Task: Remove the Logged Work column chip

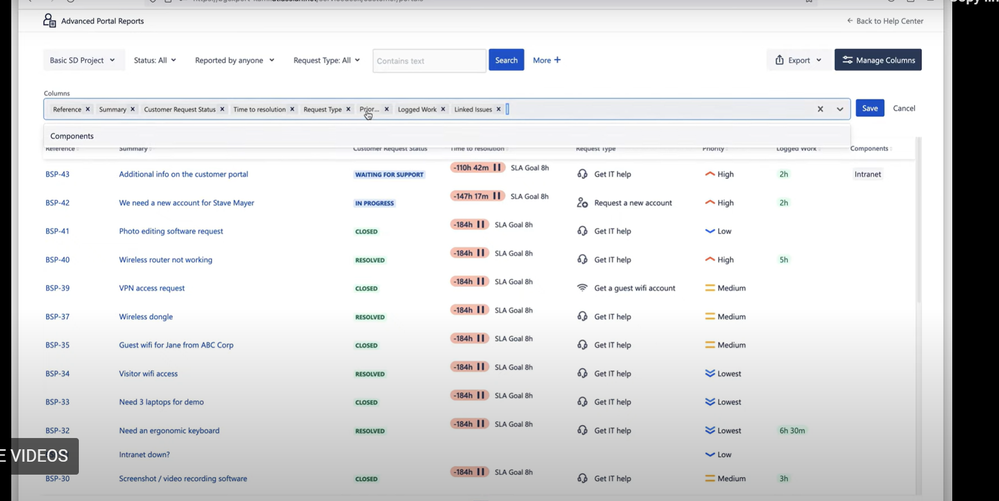Action: click(443, 109)
